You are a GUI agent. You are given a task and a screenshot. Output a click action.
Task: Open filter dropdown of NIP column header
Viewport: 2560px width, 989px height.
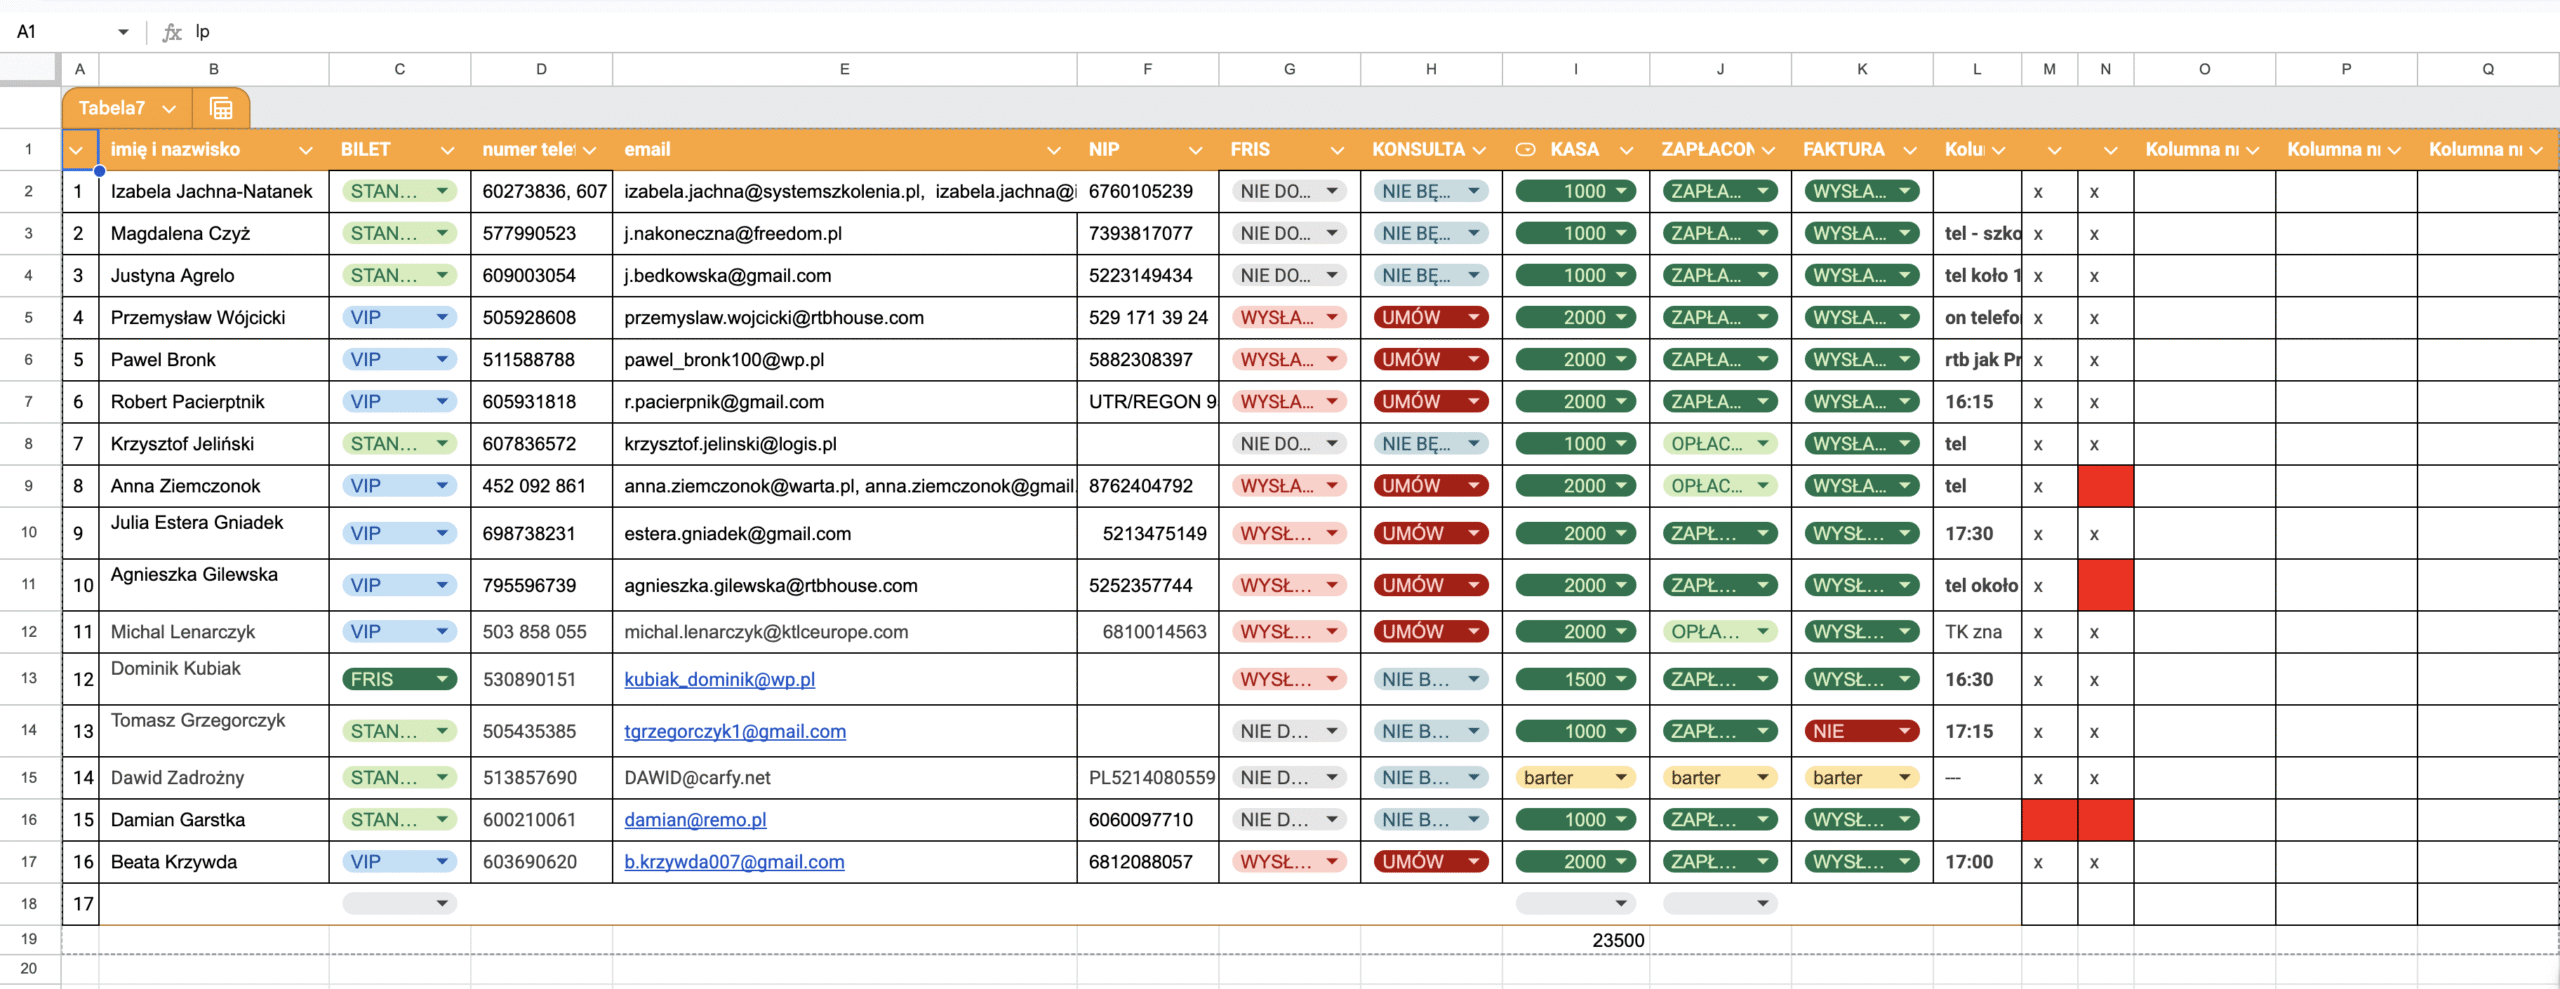click(1195, 150)
